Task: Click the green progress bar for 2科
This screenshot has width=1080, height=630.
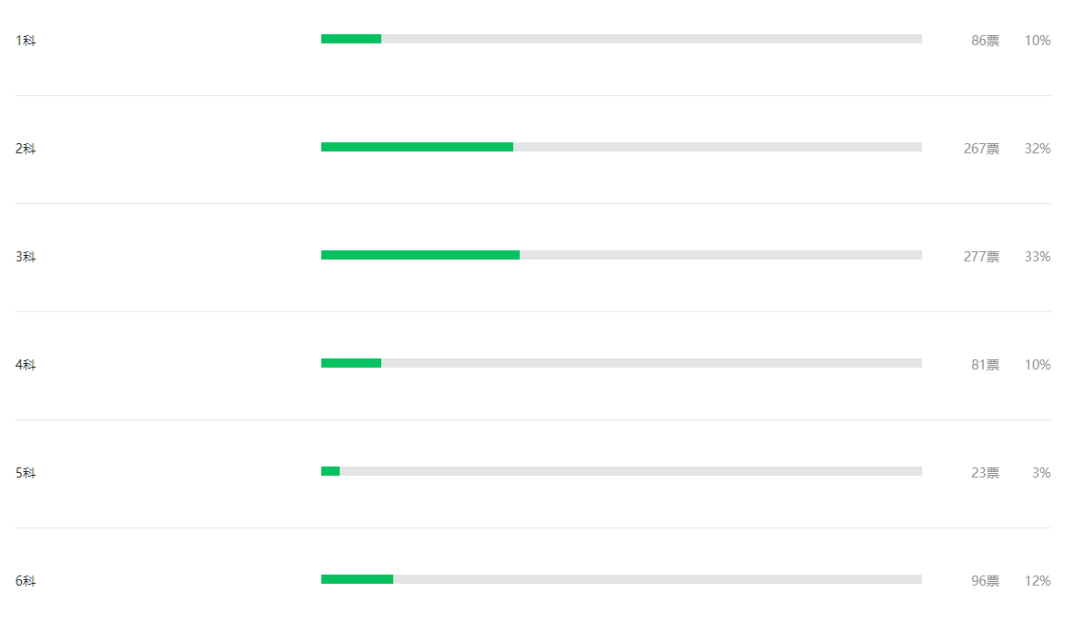Action: pos(417,147)
